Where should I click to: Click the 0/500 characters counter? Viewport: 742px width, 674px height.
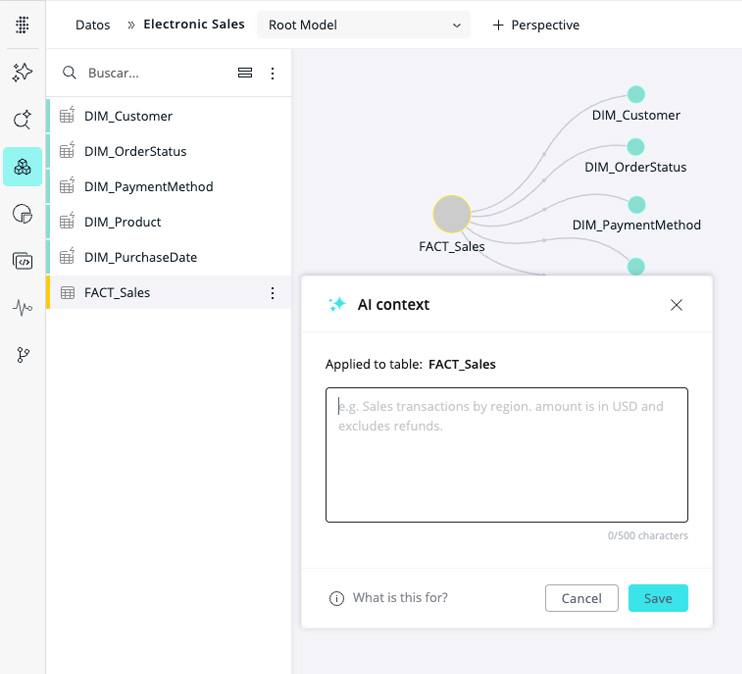point(648,535)
